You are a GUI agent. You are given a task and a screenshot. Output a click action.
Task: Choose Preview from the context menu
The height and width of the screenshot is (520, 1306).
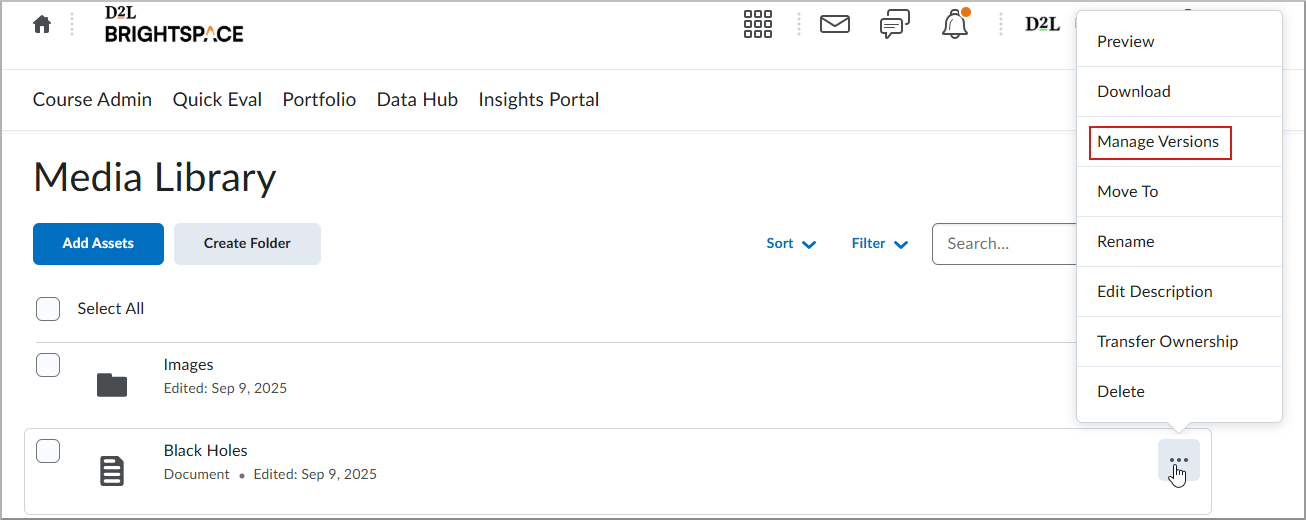pos(1179,41)
